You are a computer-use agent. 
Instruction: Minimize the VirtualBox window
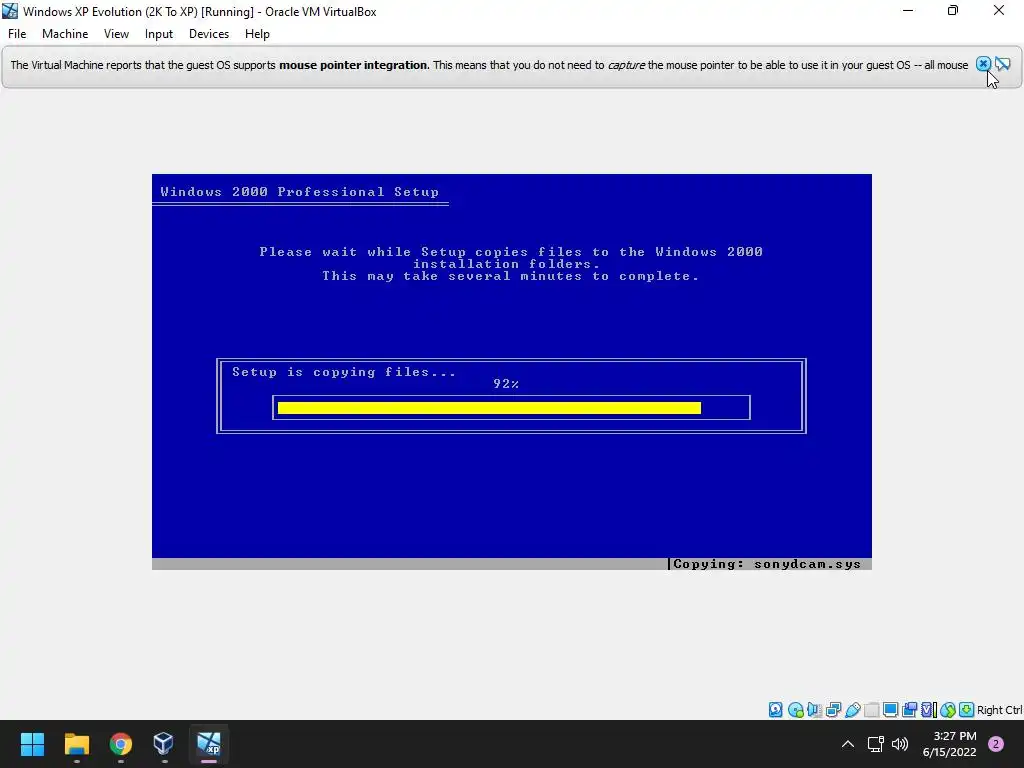(x=908, y=10)
